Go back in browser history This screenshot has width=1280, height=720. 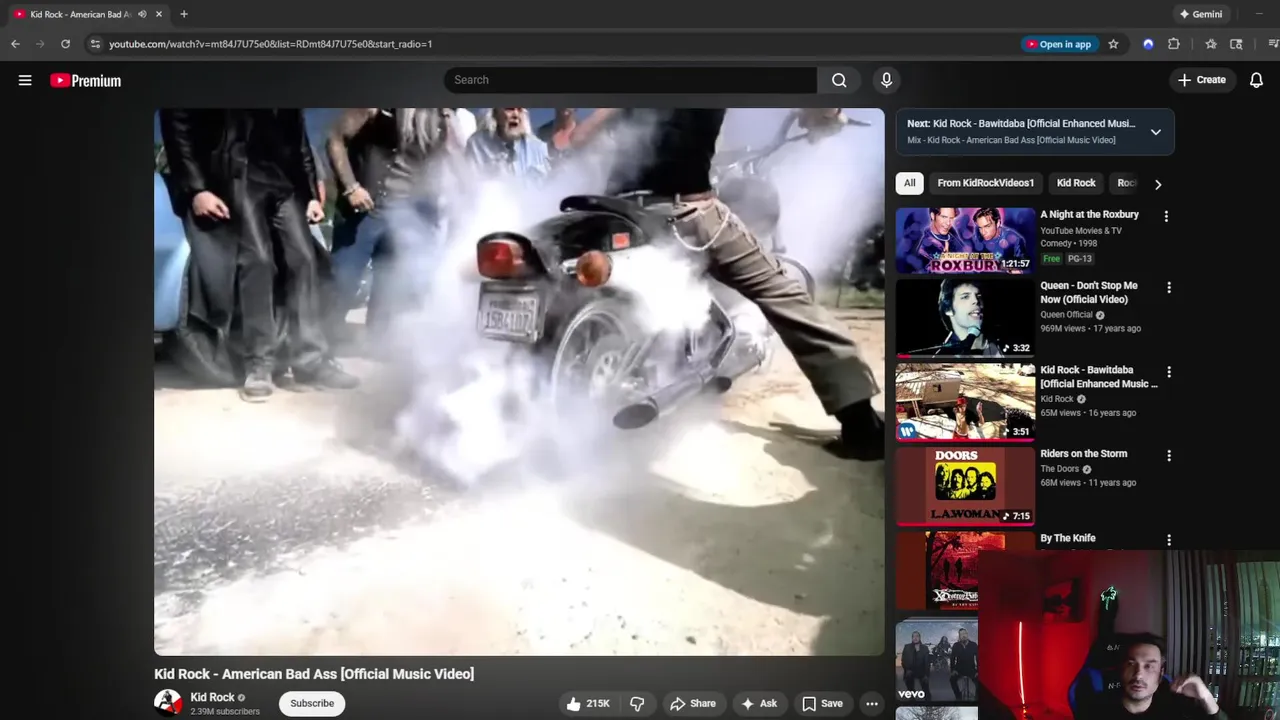click(15, 44)
